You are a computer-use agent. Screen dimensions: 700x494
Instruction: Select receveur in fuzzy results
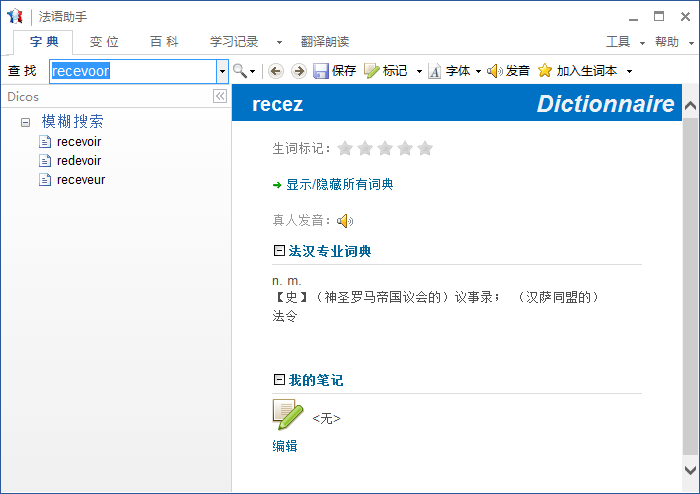(81, 180)
